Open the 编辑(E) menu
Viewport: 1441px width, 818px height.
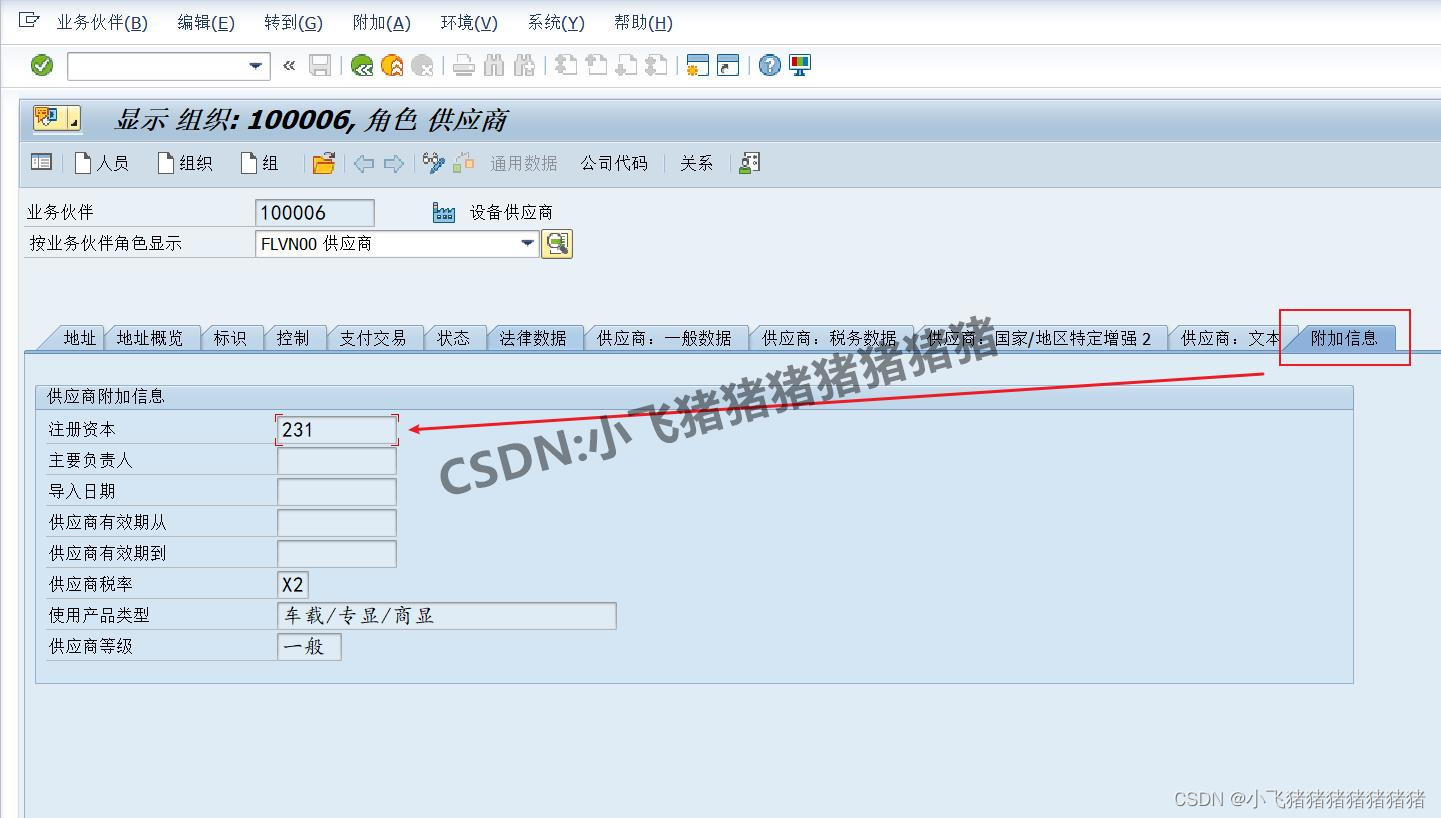206,22
